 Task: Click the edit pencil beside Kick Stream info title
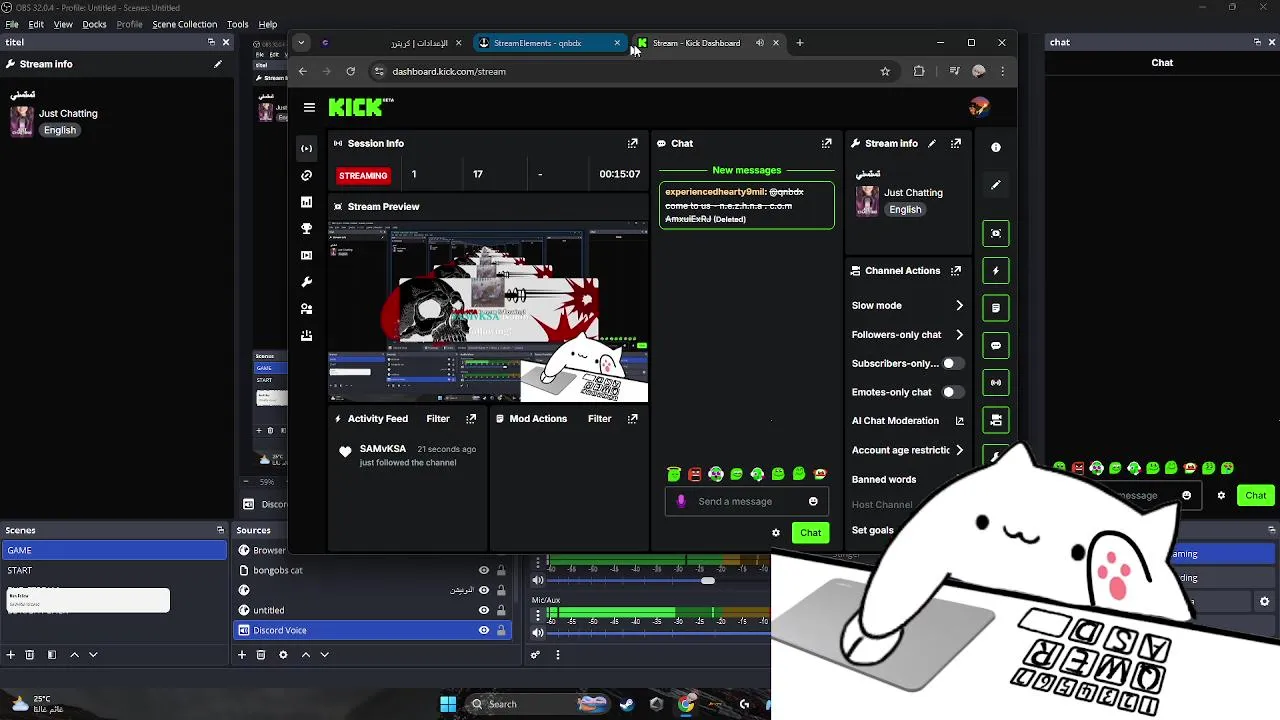932,143
